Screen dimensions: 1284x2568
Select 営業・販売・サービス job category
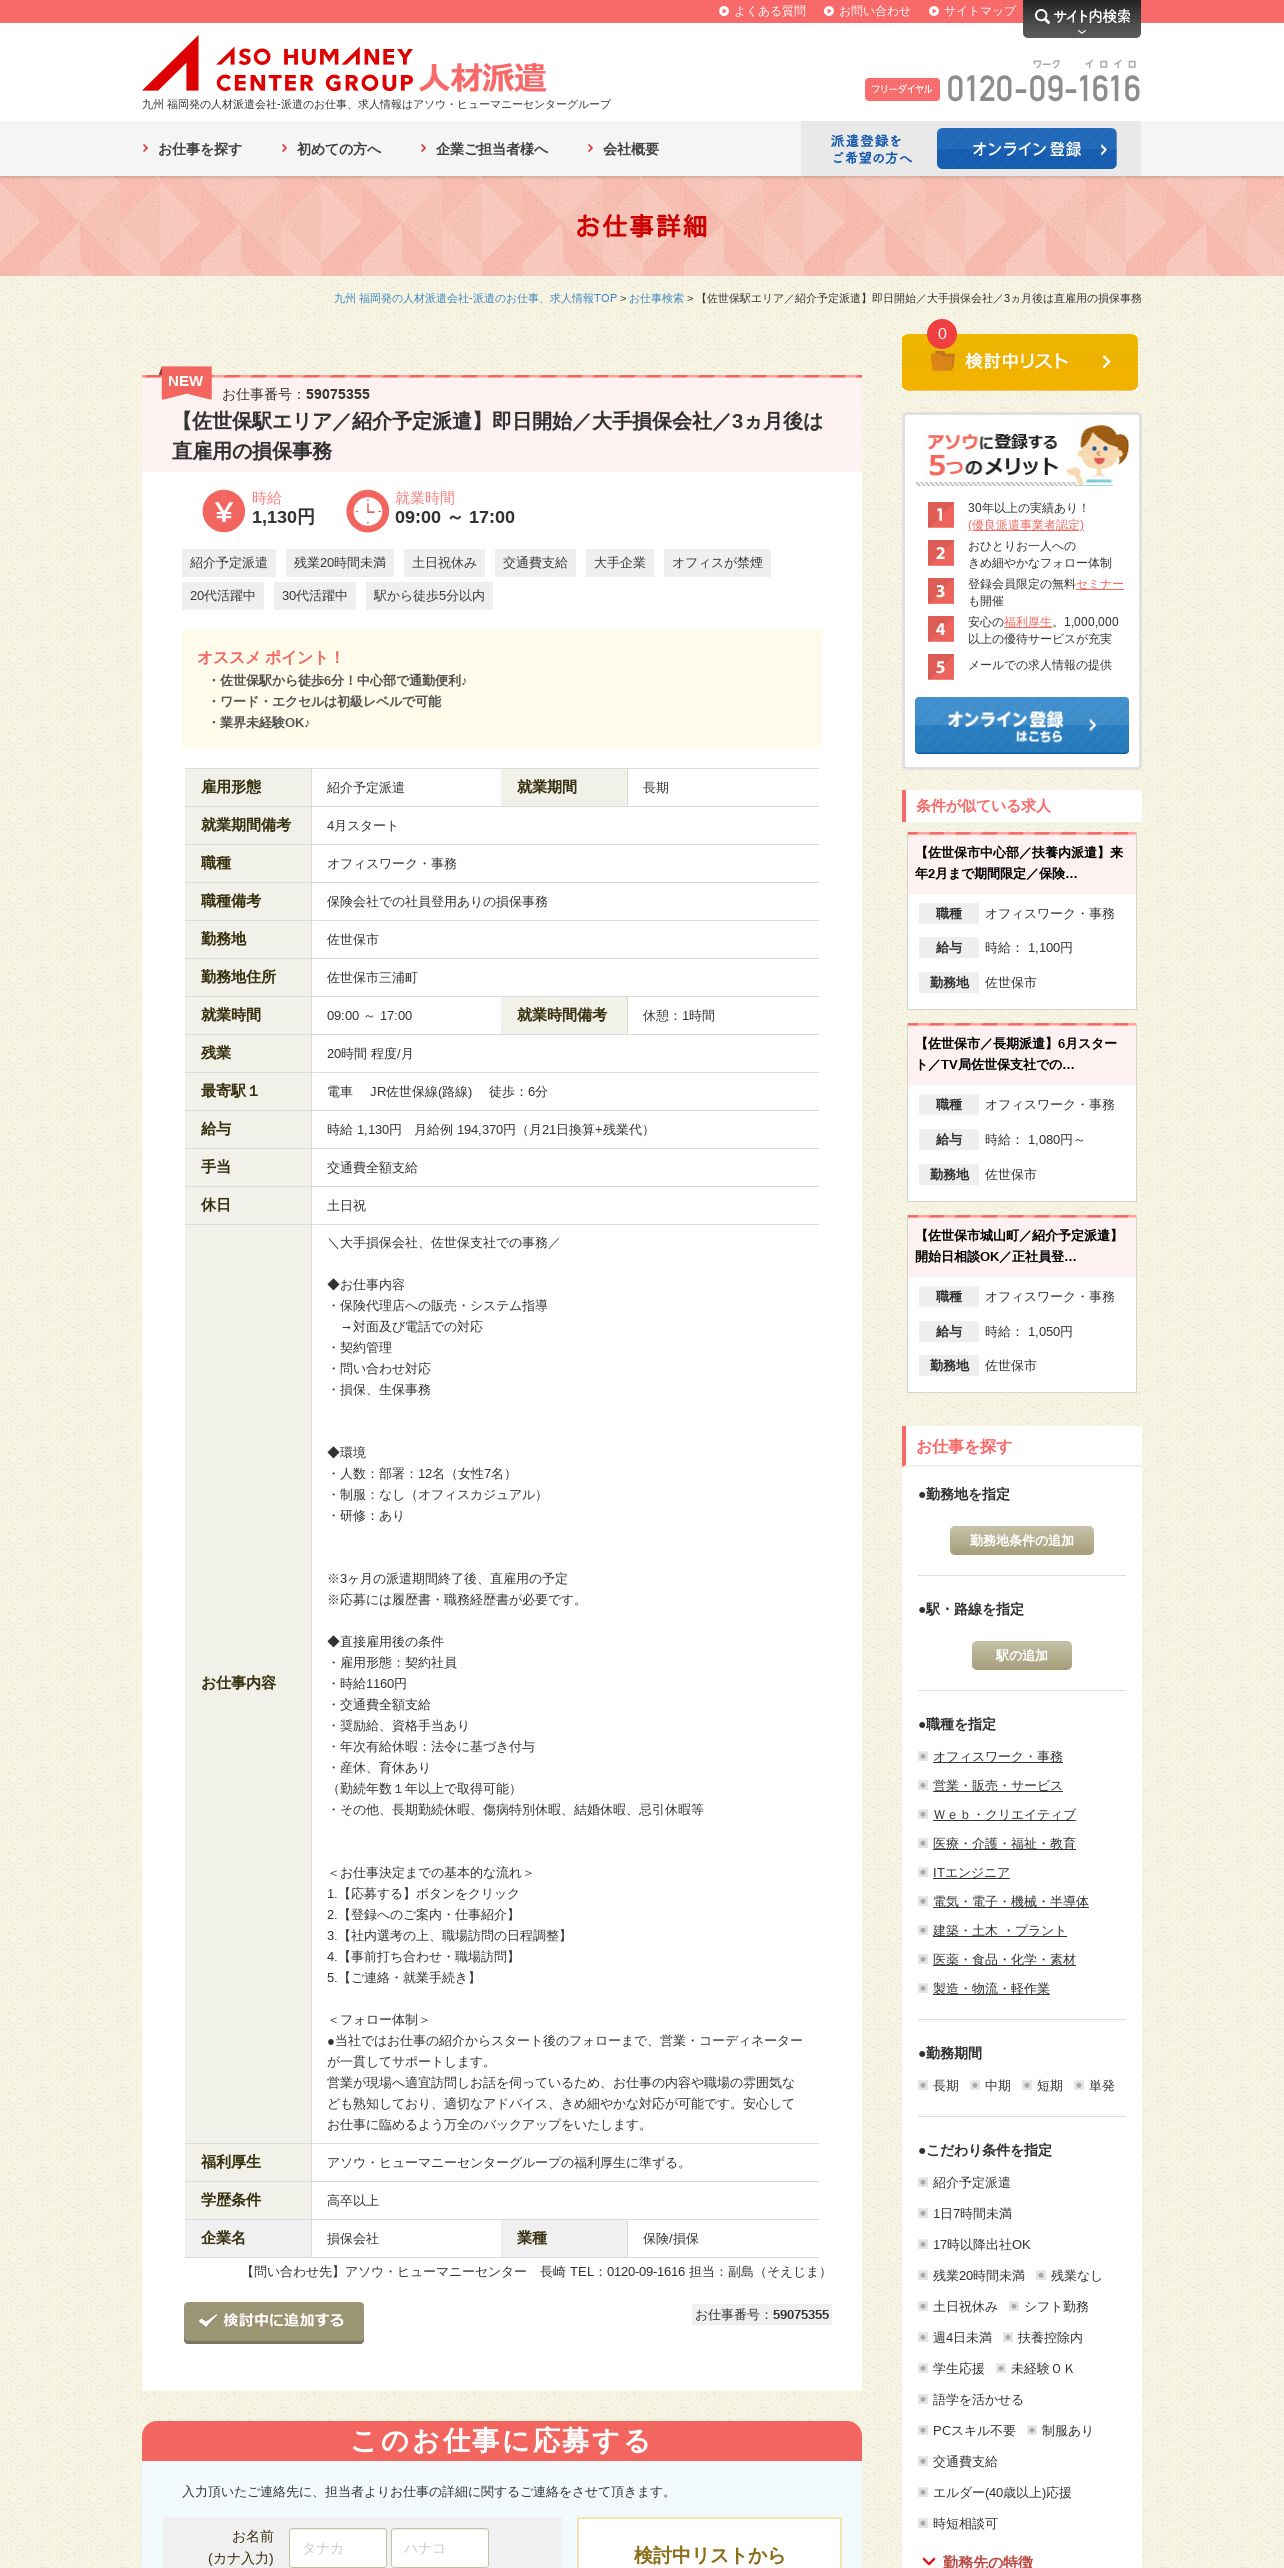pyautogui.click(x=997, y=1785)
